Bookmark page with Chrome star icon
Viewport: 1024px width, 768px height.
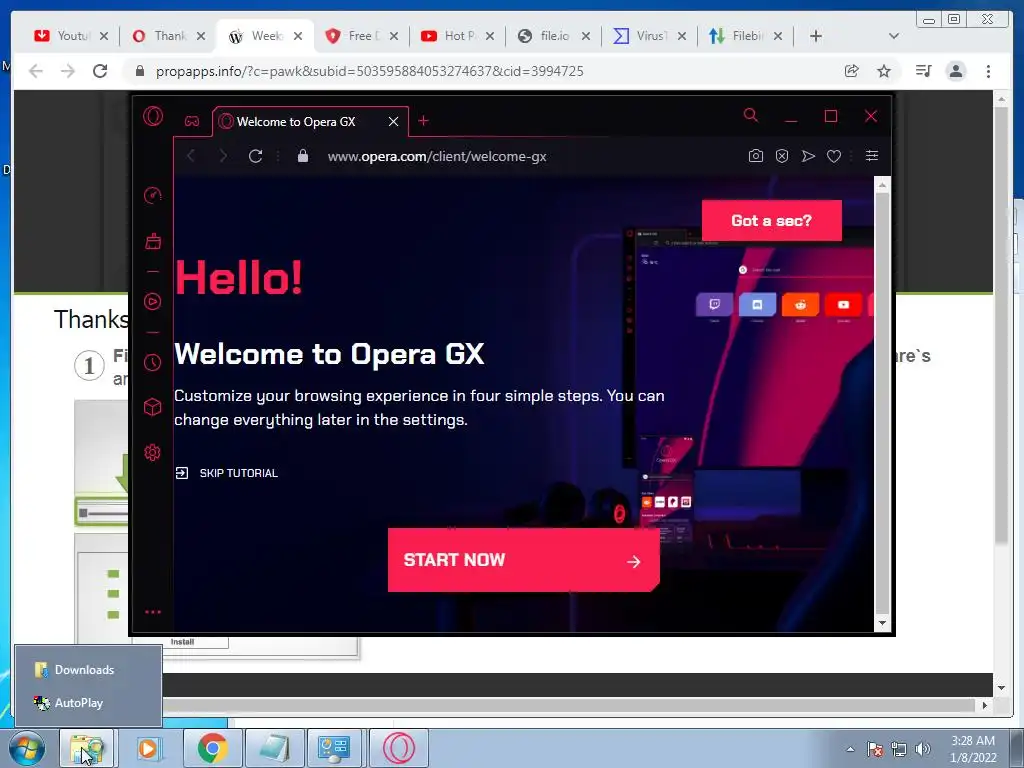(x=884, y=71)
